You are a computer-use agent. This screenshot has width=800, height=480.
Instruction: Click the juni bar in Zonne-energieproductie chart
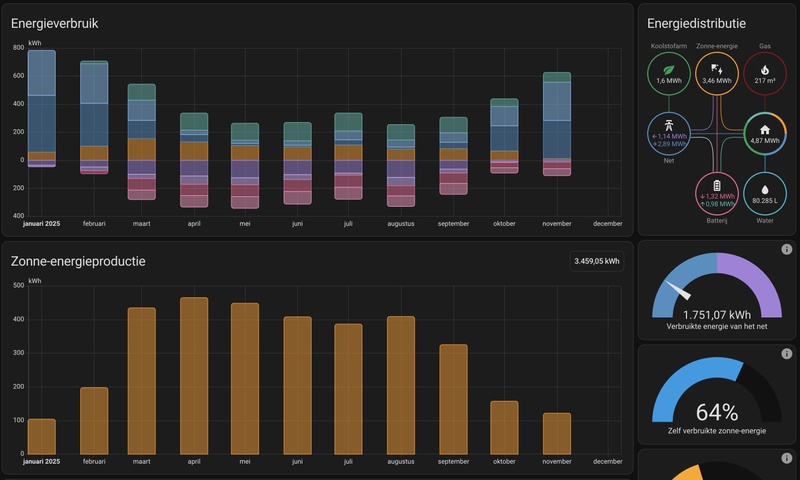(297, 385)
